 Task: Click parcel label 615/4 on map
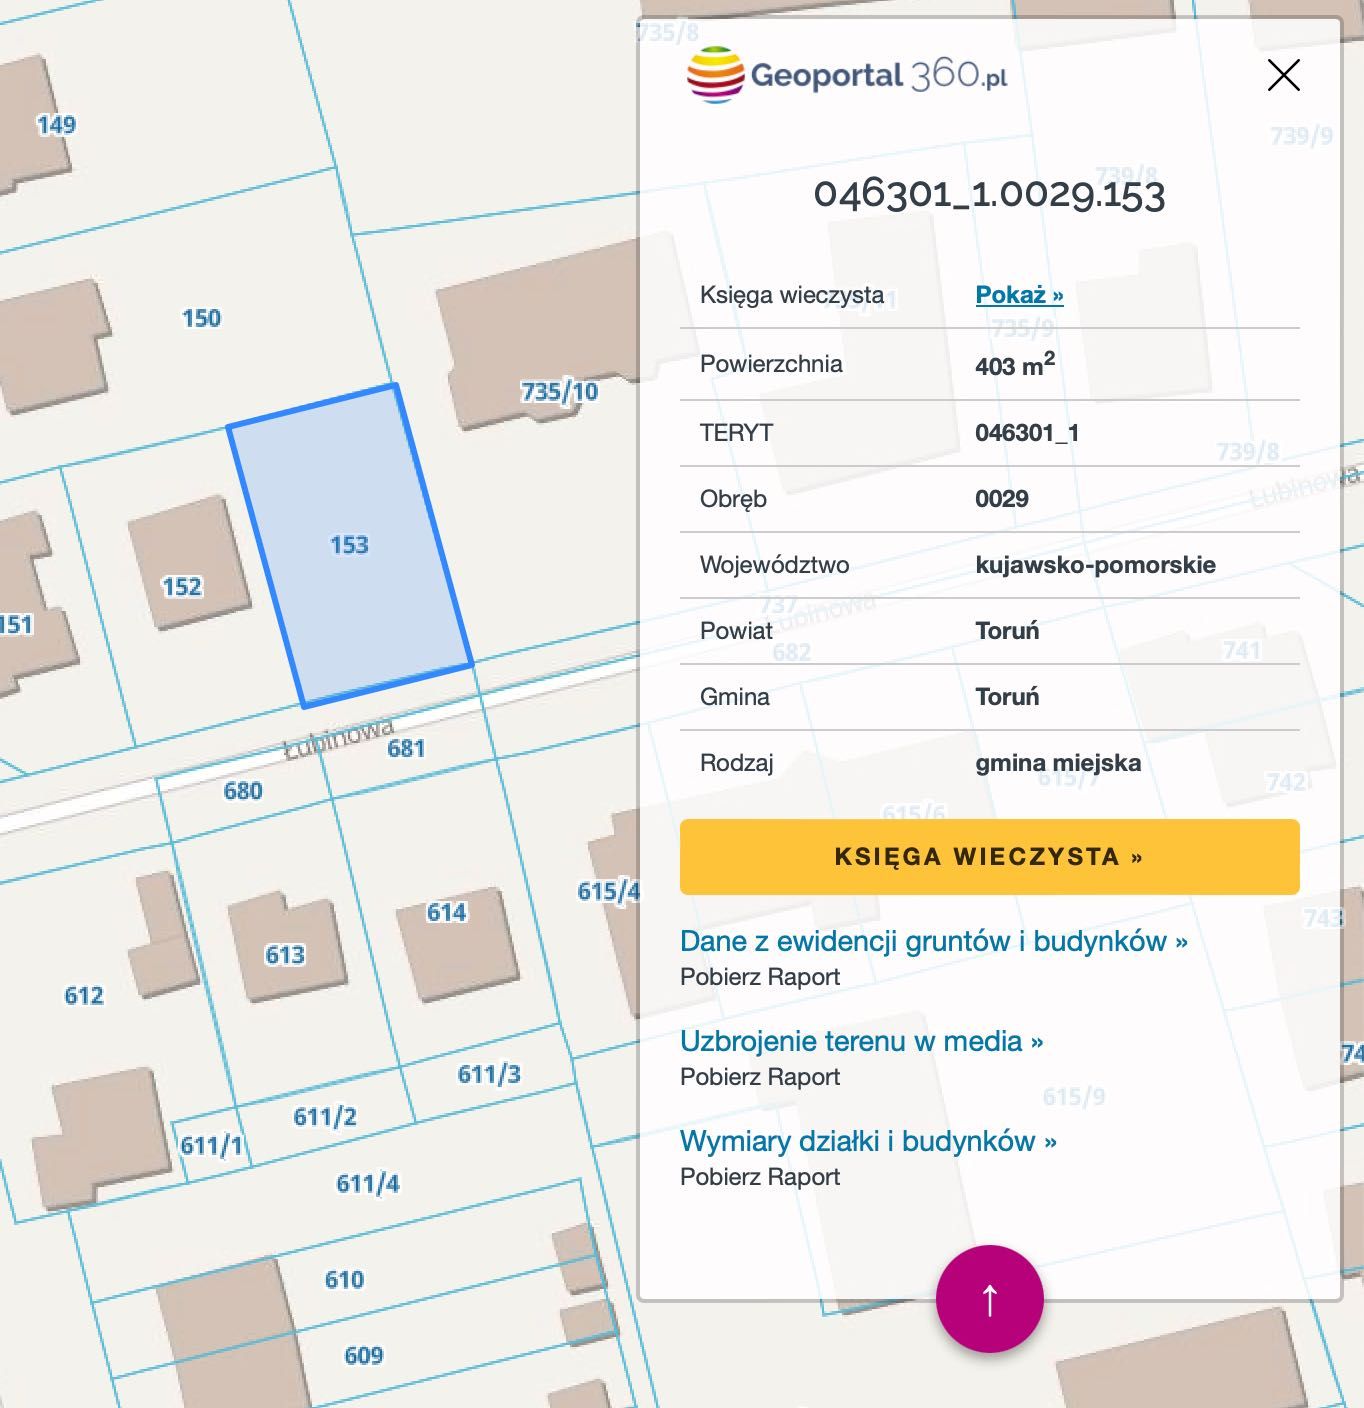pyautogui.click(x=608, y=891)
